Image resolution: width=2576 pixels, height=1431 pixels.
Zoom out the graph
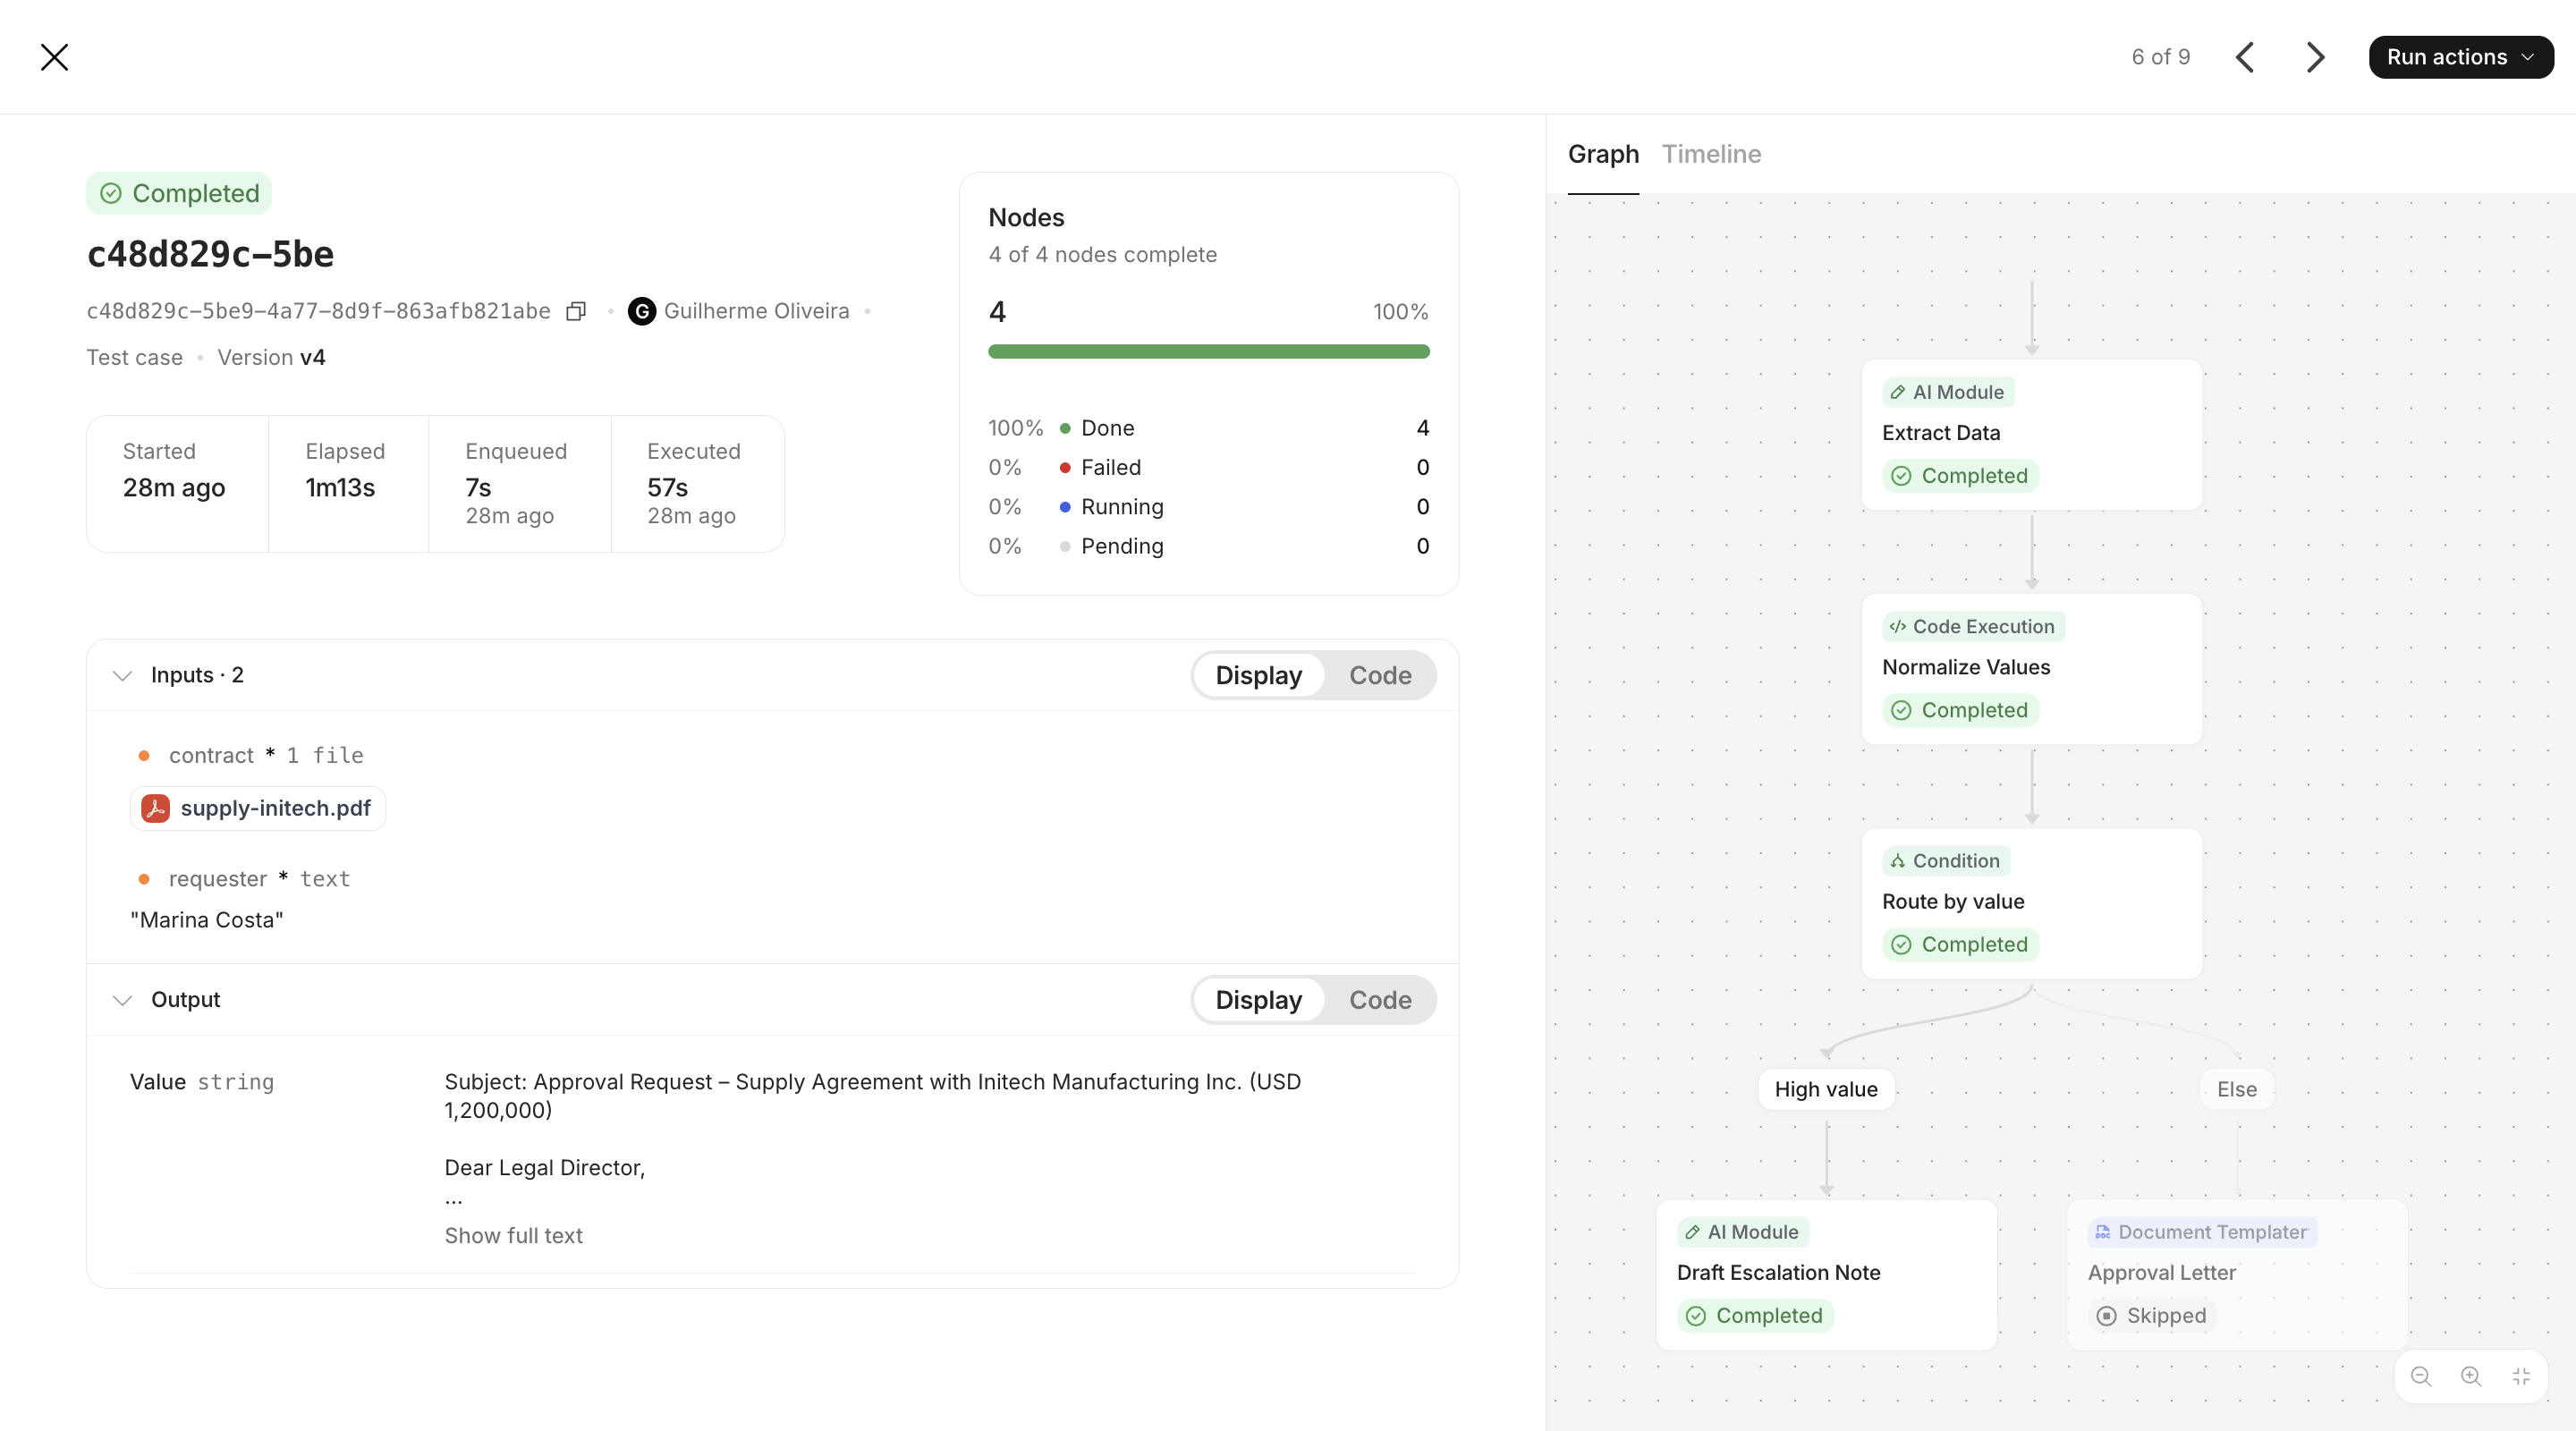(2421, 1376)
